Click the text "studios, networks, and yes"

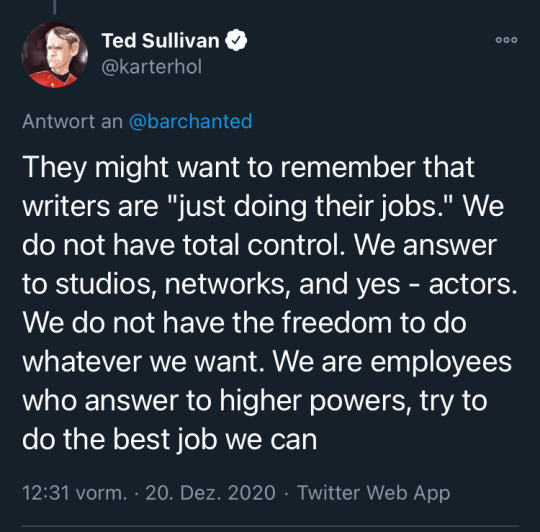click(228, 284)
